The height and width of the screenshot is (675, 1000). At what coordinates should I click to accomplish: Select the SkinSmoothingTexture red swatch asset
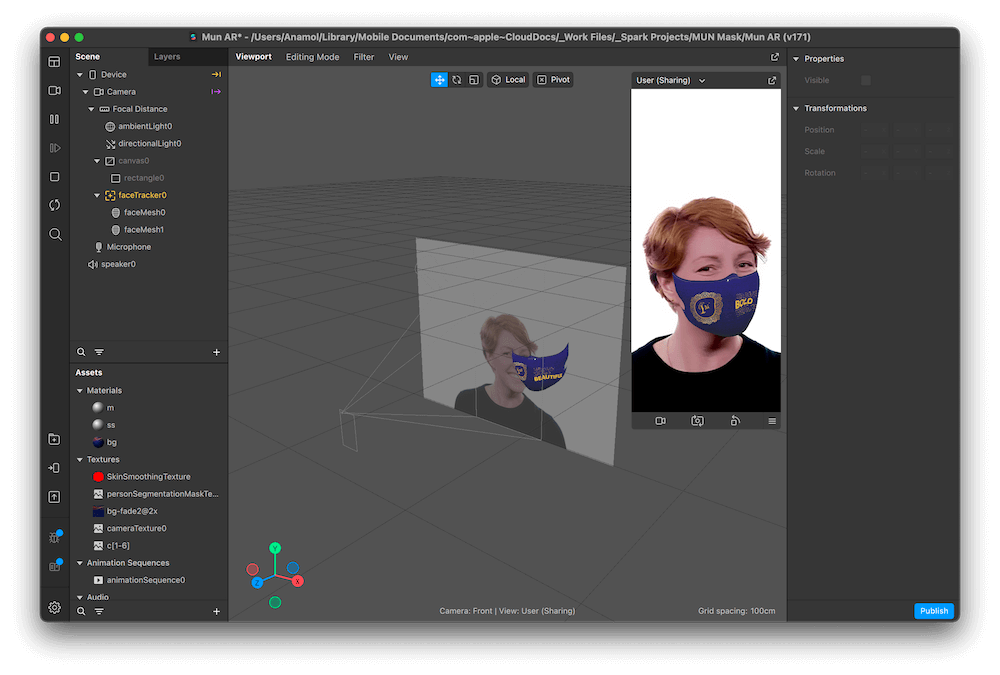click(x=98, y=477)
